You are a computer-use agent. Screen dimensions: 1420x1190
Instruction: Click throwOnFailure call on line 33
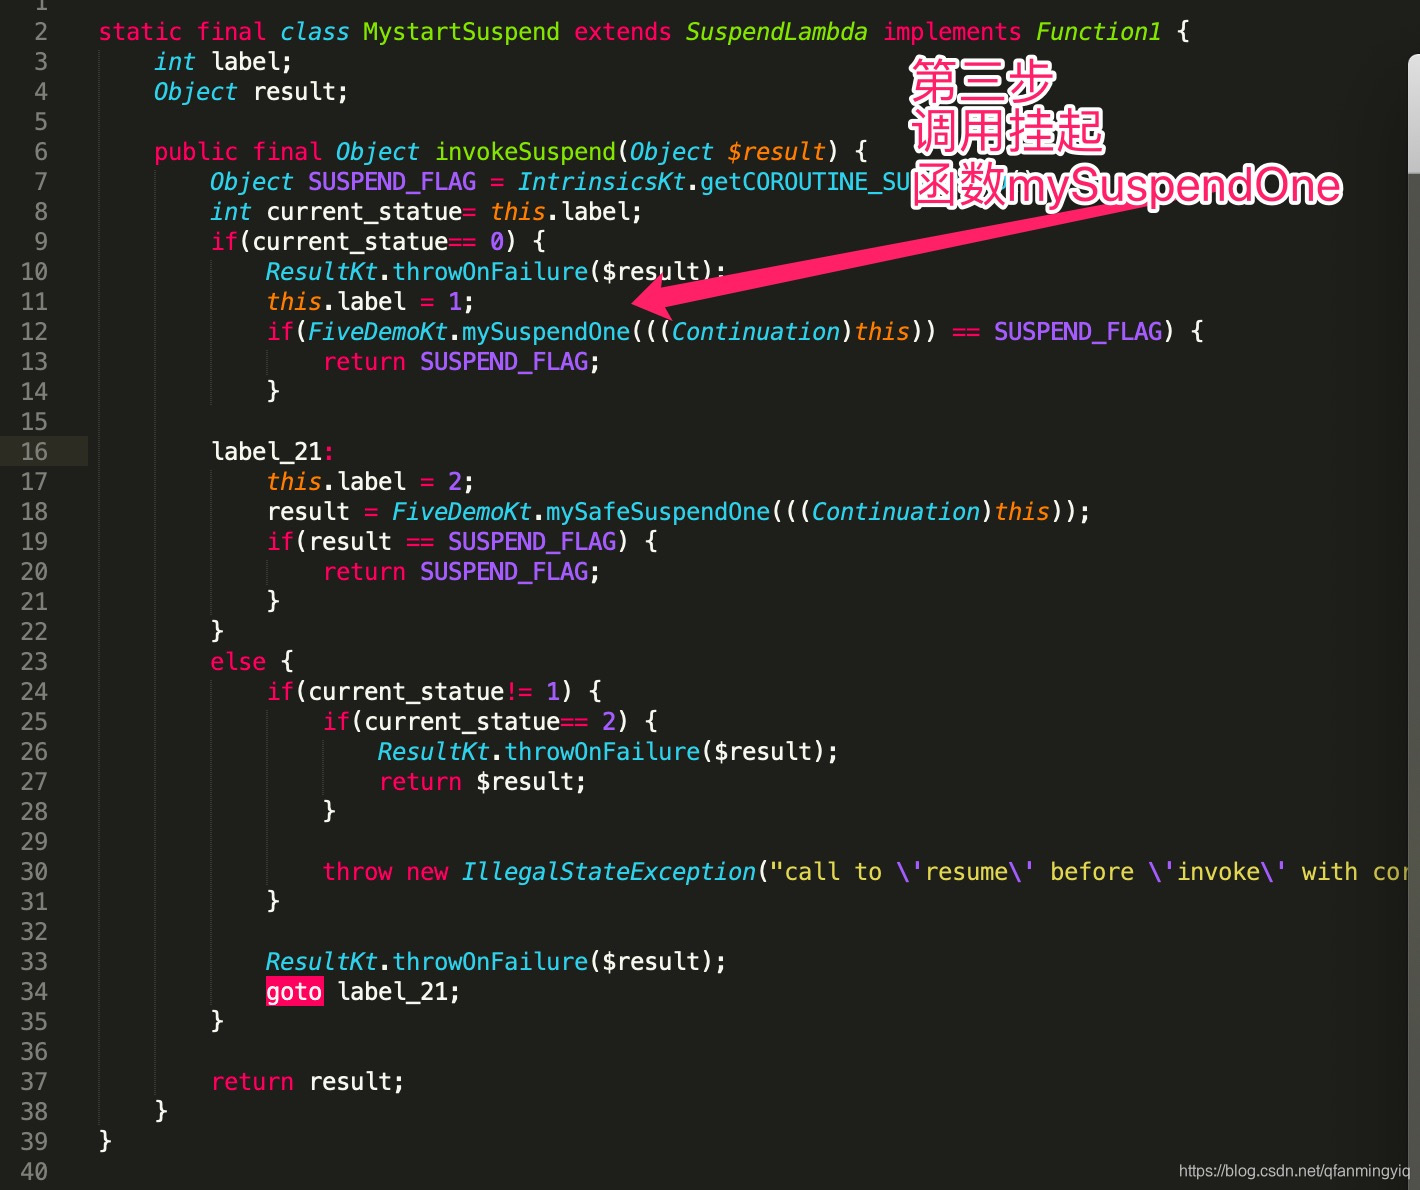click(490, 962)
